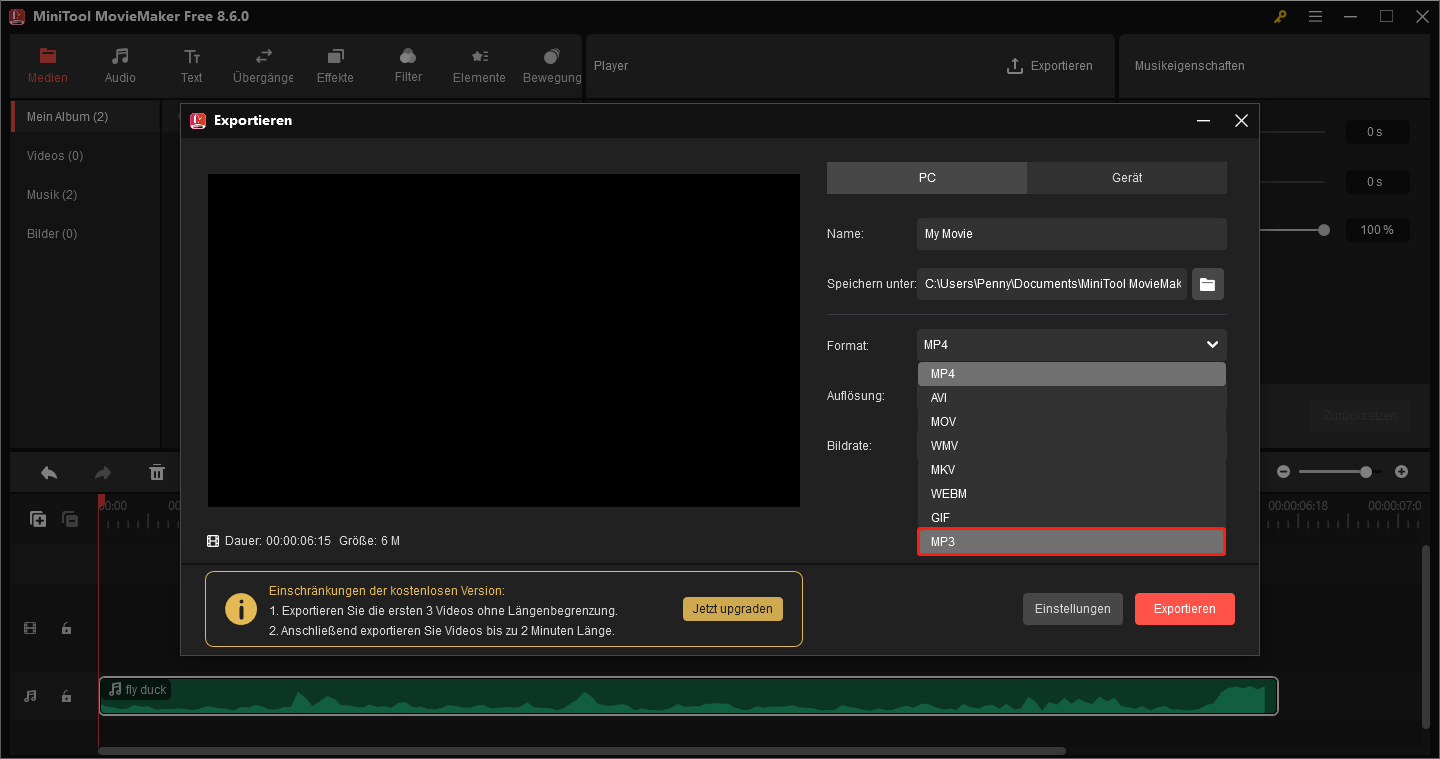Close the Exportieren dialog

pyautogui.click(x=1241, y=121)
